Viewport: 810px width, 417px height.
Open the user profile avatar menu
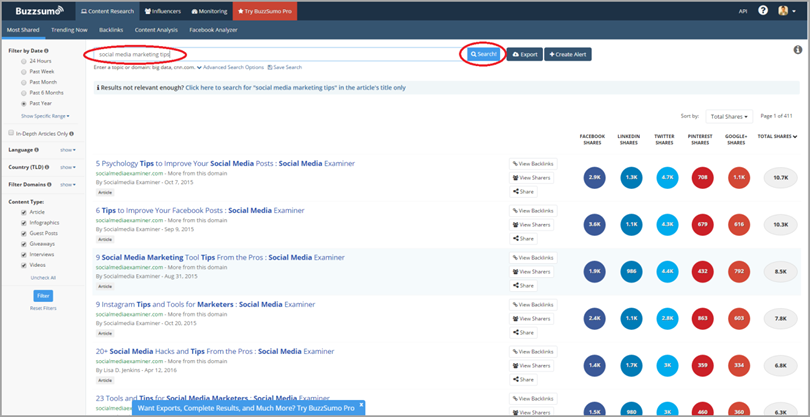pyautogui.click(x=783, y=11)
